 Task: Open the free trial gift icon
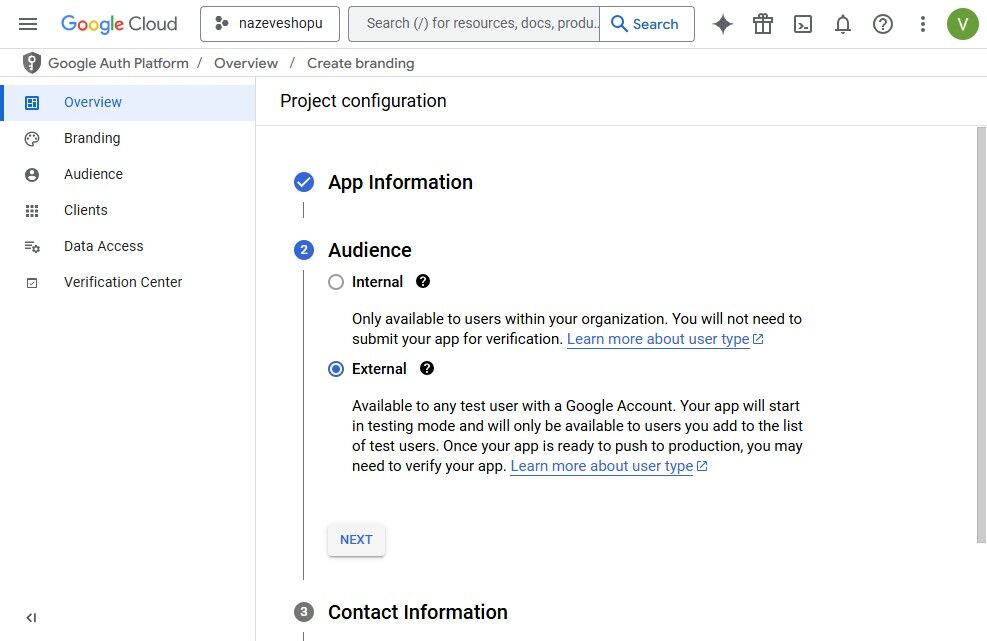coord(763,24)
